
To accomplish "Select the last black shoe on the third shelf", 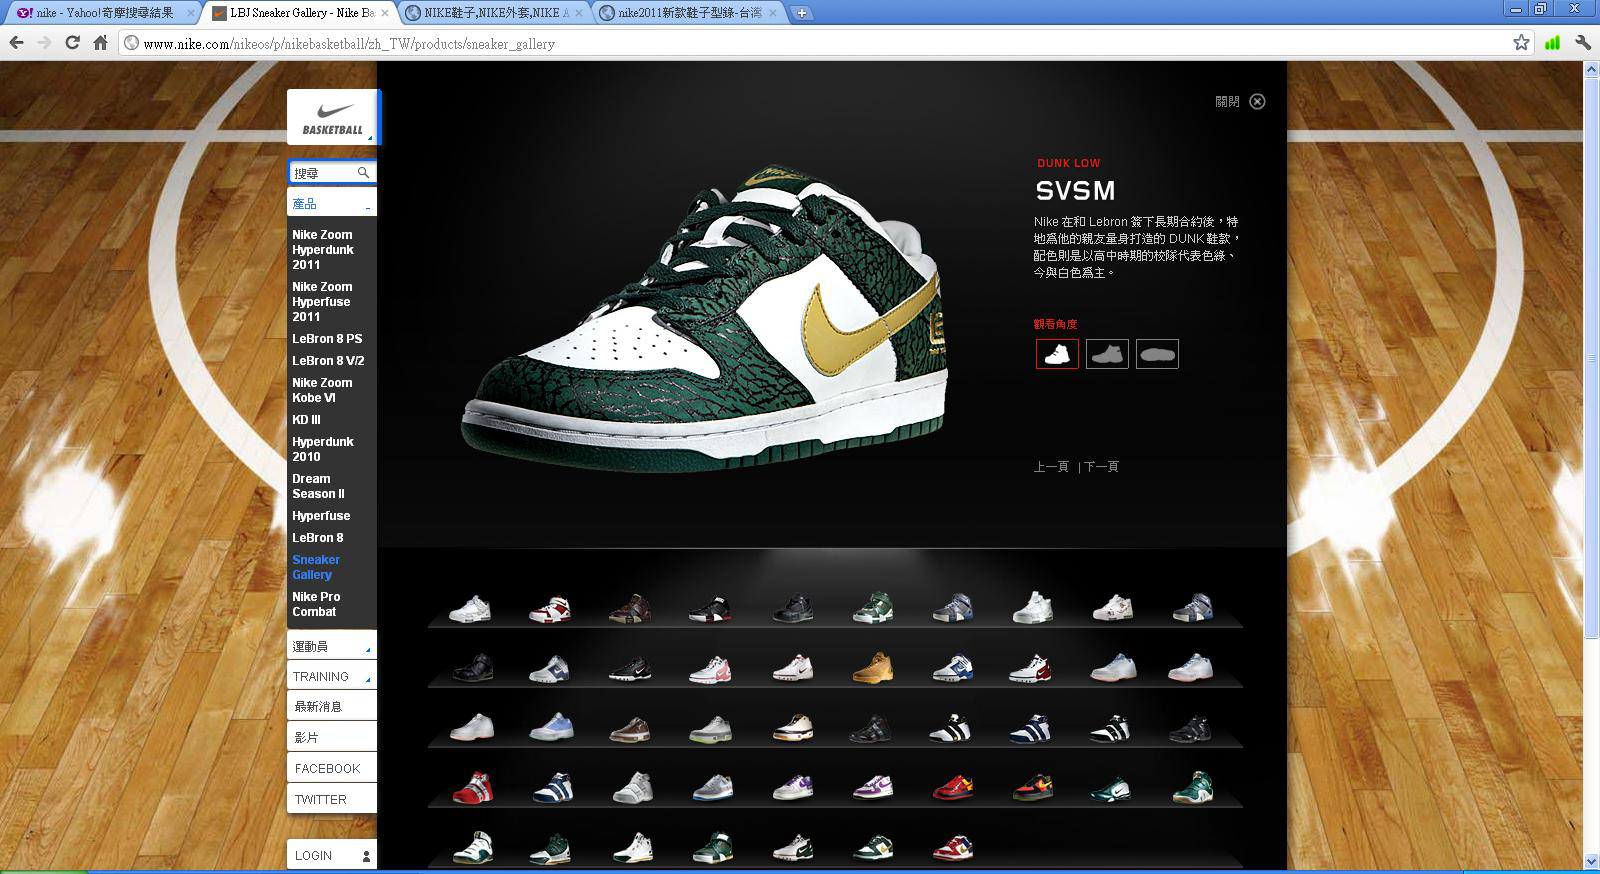I will tap(1190, 728).
